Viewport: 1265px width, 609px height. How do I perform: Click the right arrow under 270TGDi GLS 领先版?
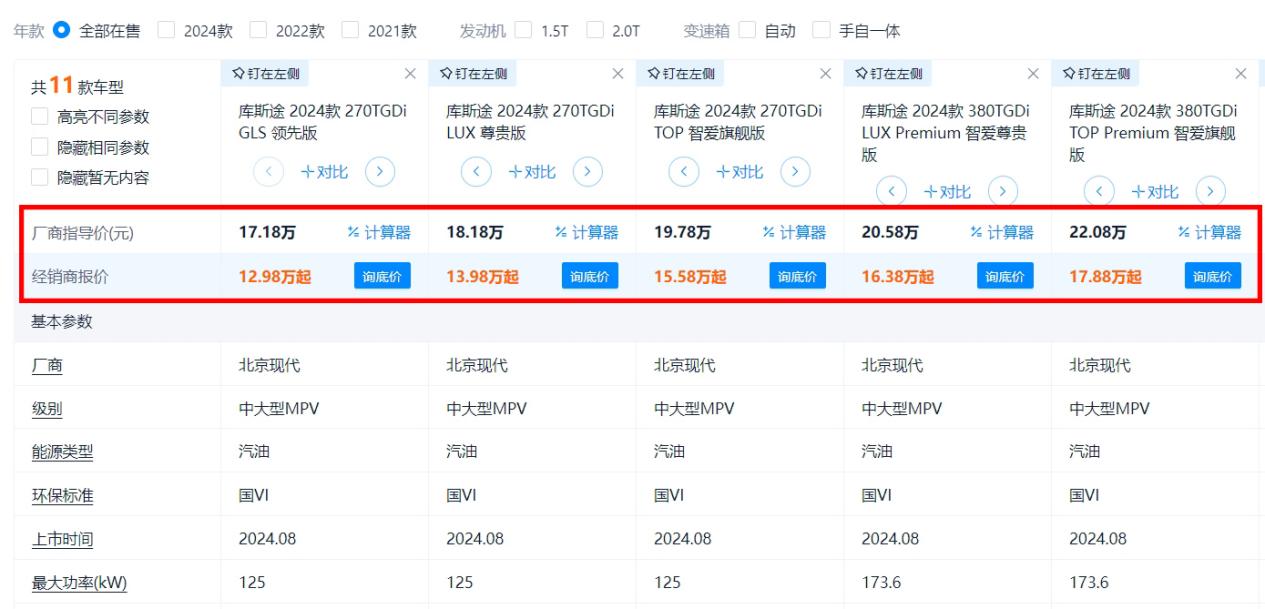(378, 171)
